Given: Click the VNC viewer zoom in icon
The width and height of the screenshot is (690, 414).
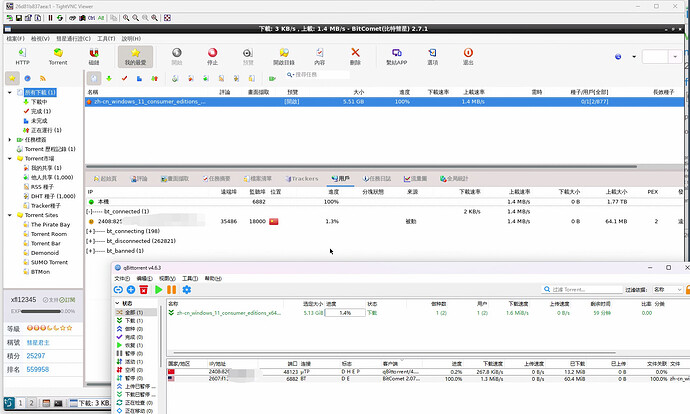Looking at the screenshot, I should pos(126,18).
